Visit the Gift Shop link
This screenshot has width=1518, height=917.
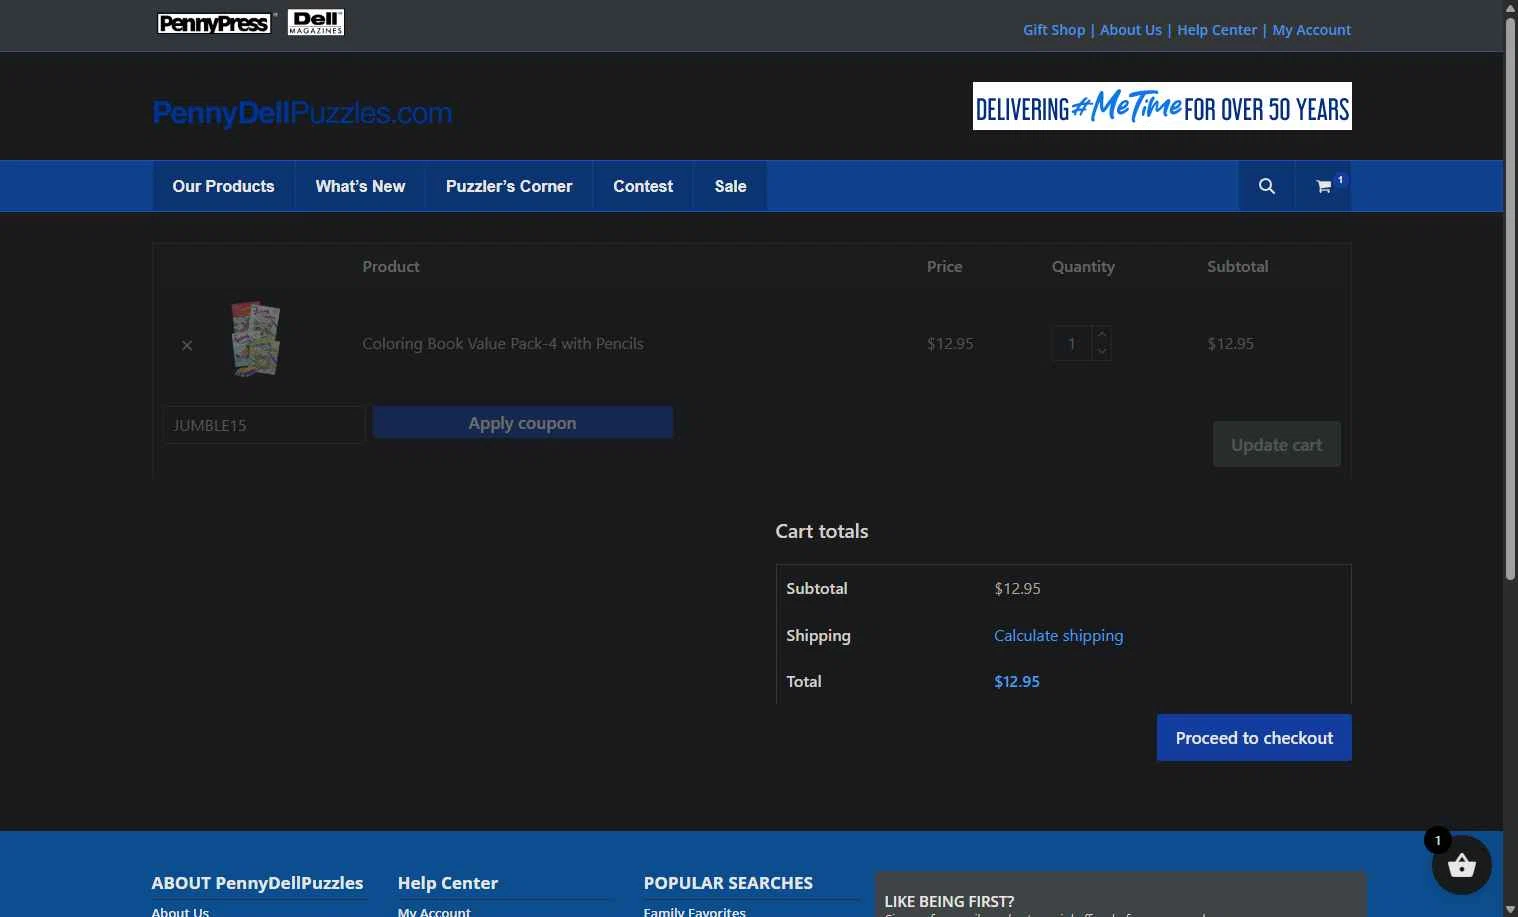click(x=1054, y=30)
